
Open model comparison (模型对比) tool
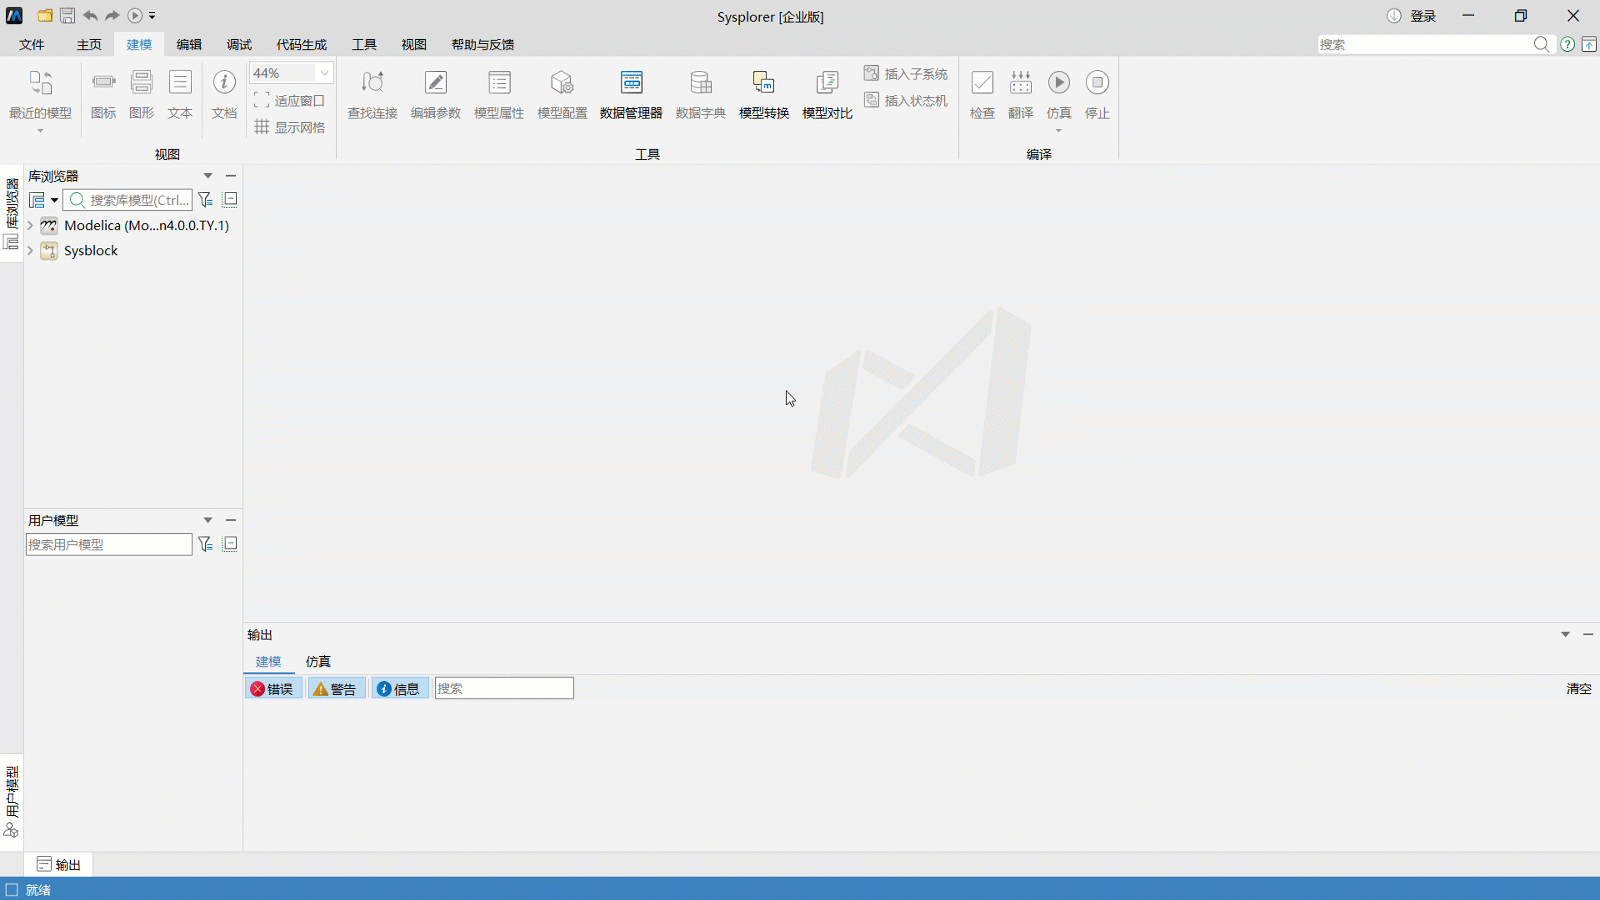pyautogui.click(x=827, y=94)
